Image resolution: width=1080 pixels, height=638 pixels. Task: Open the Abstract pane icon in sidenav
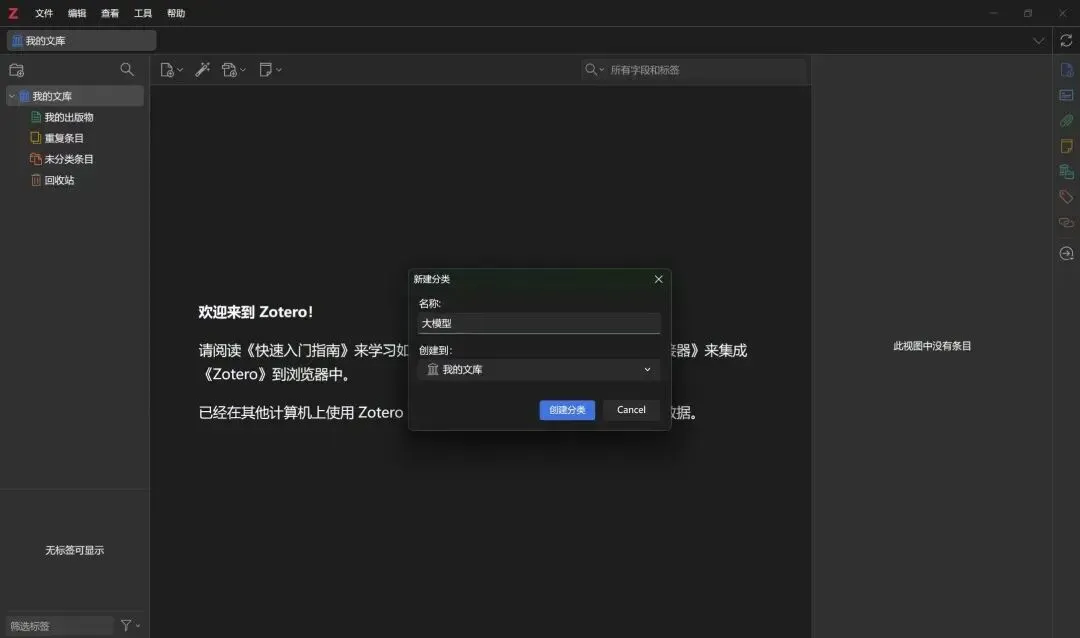(x=1066, y=95)
